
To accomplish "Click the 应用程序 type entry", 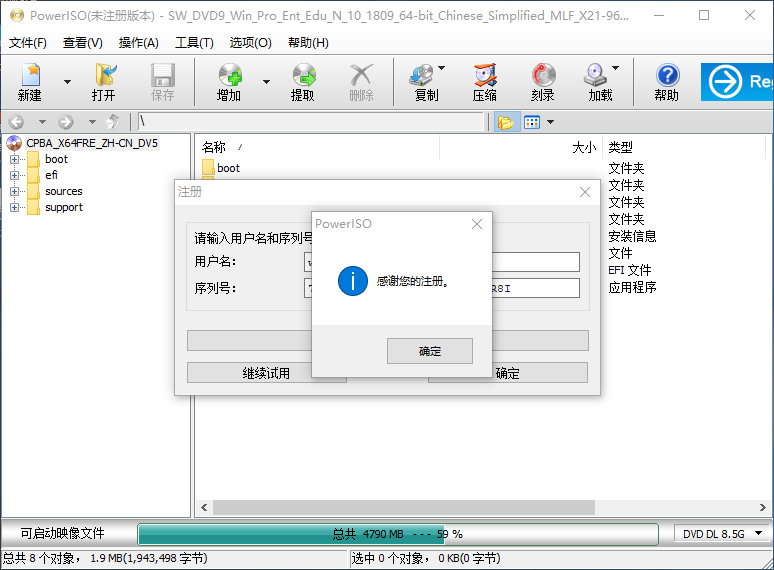I will 632,287.
